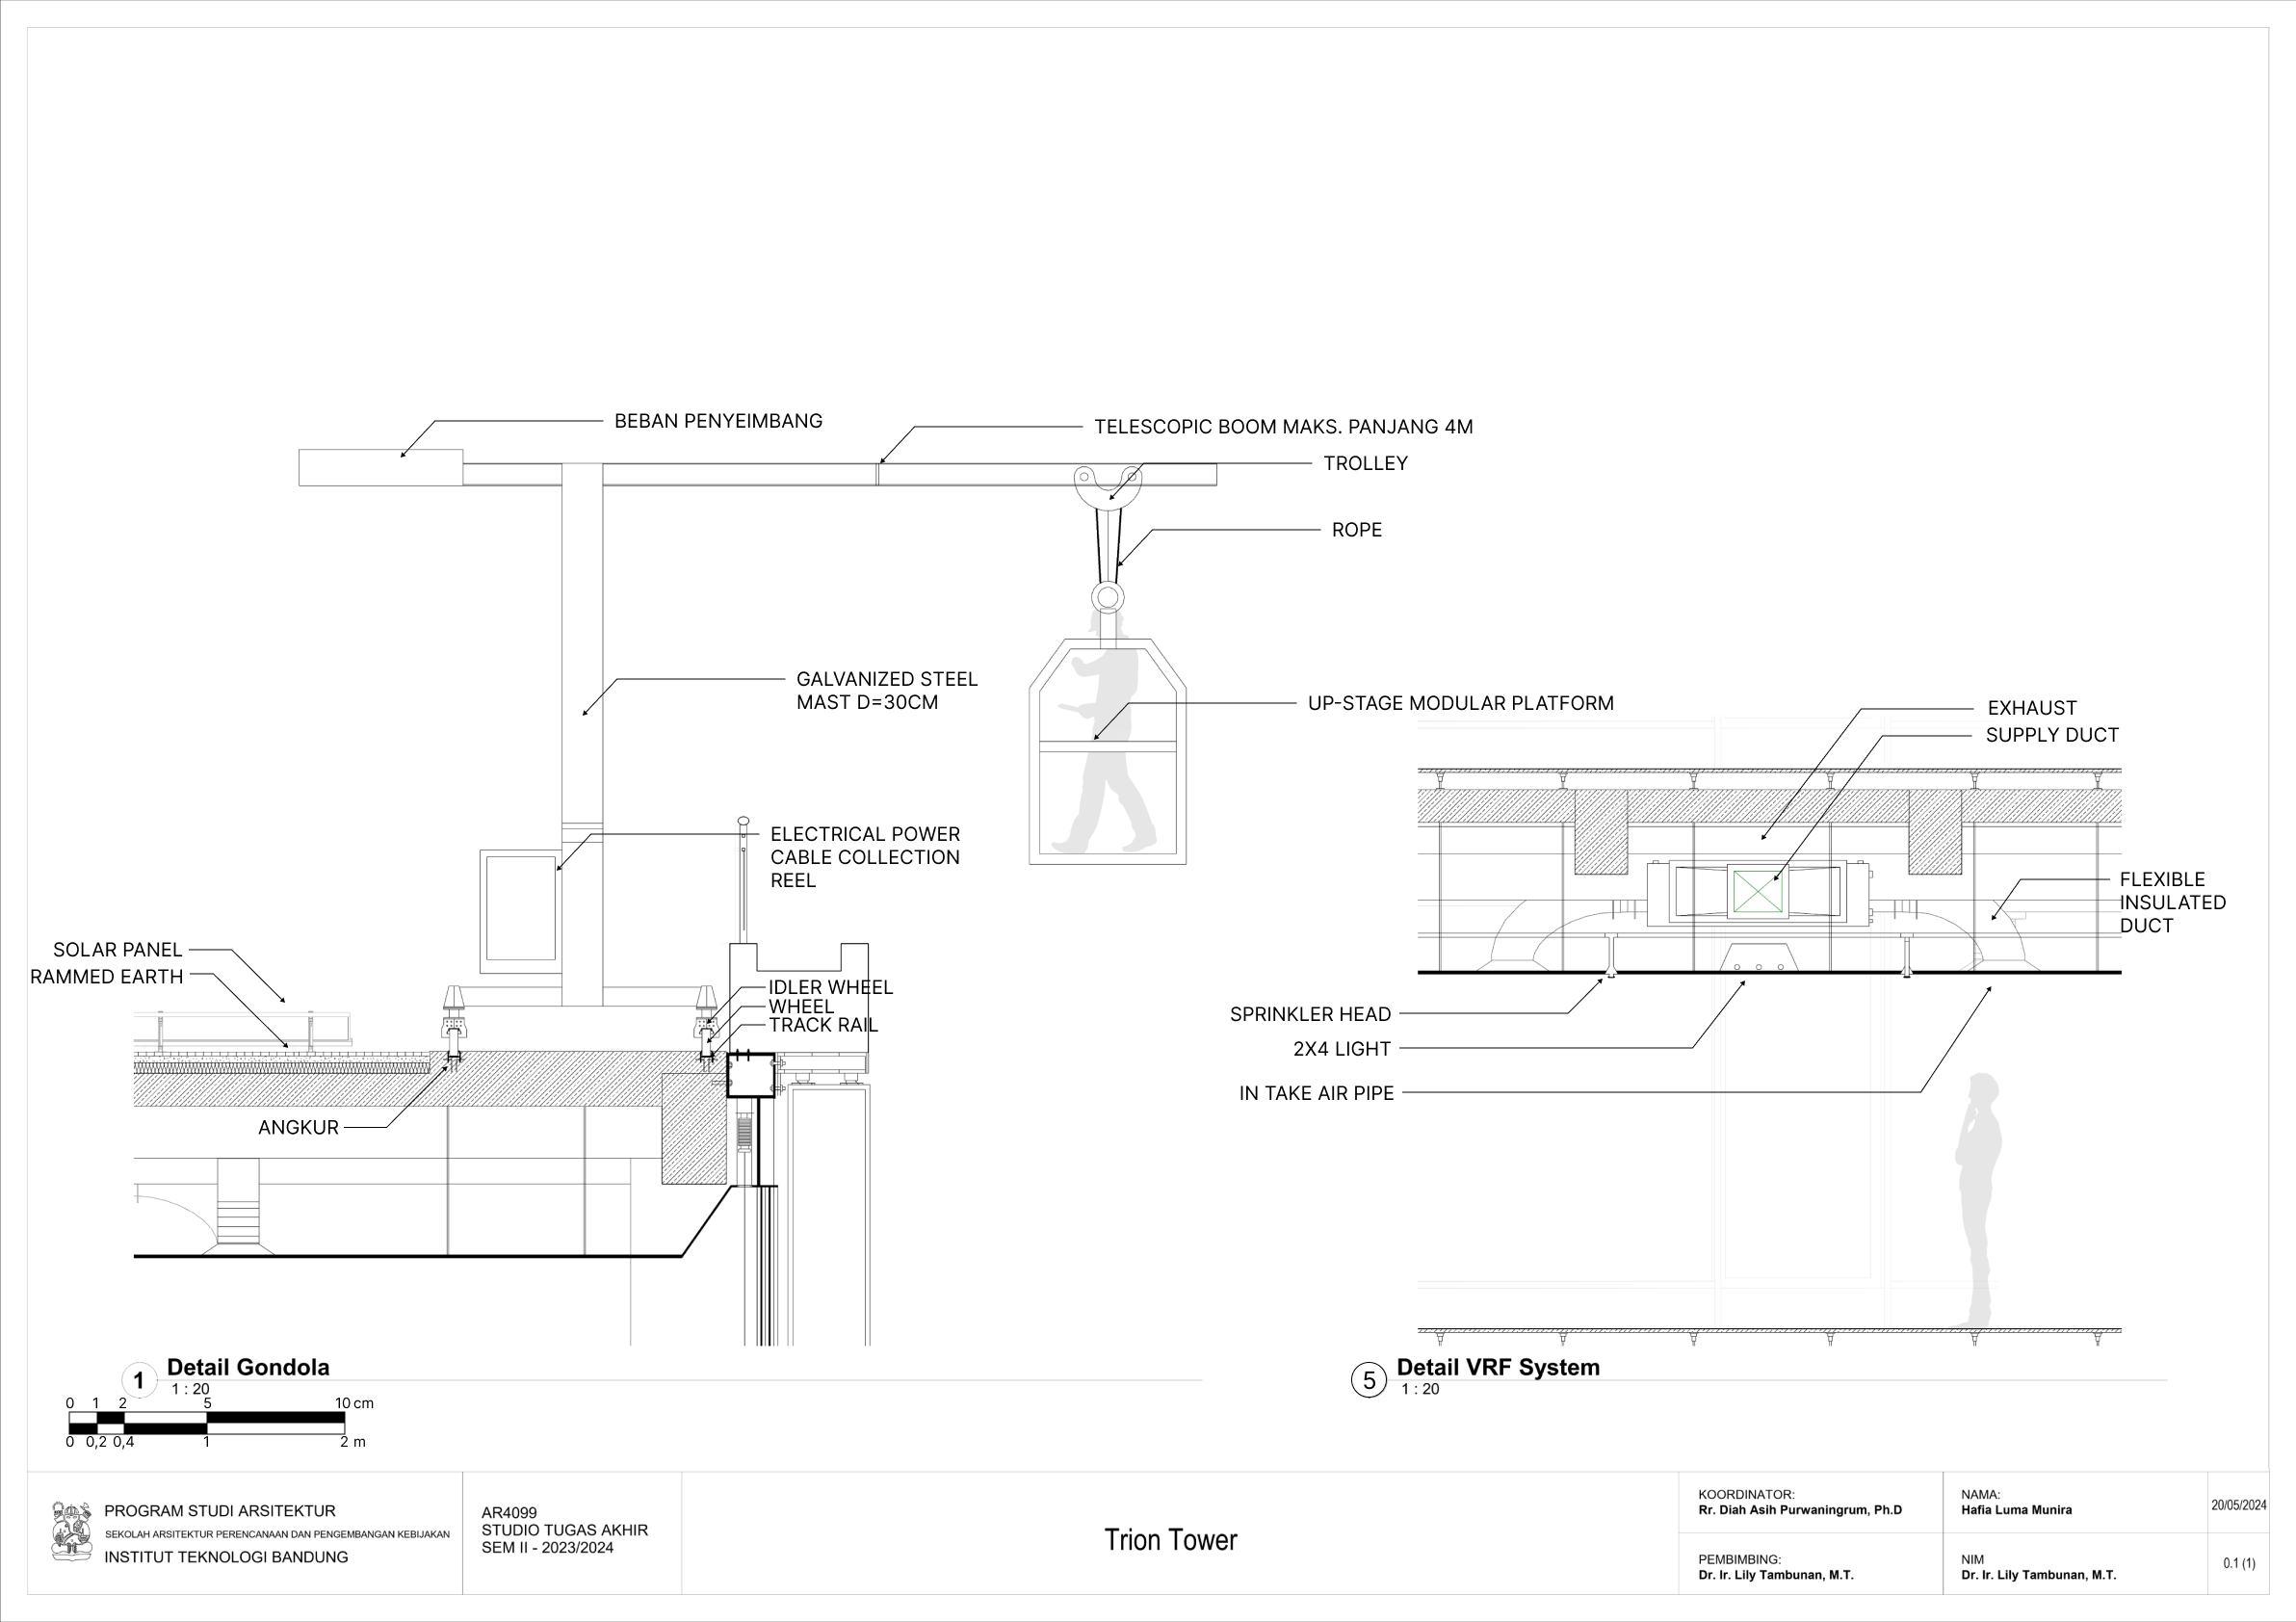
Task: Click the "GALVANIZED STEEL MAST D=30CM" label
Action: coord(886,690)
